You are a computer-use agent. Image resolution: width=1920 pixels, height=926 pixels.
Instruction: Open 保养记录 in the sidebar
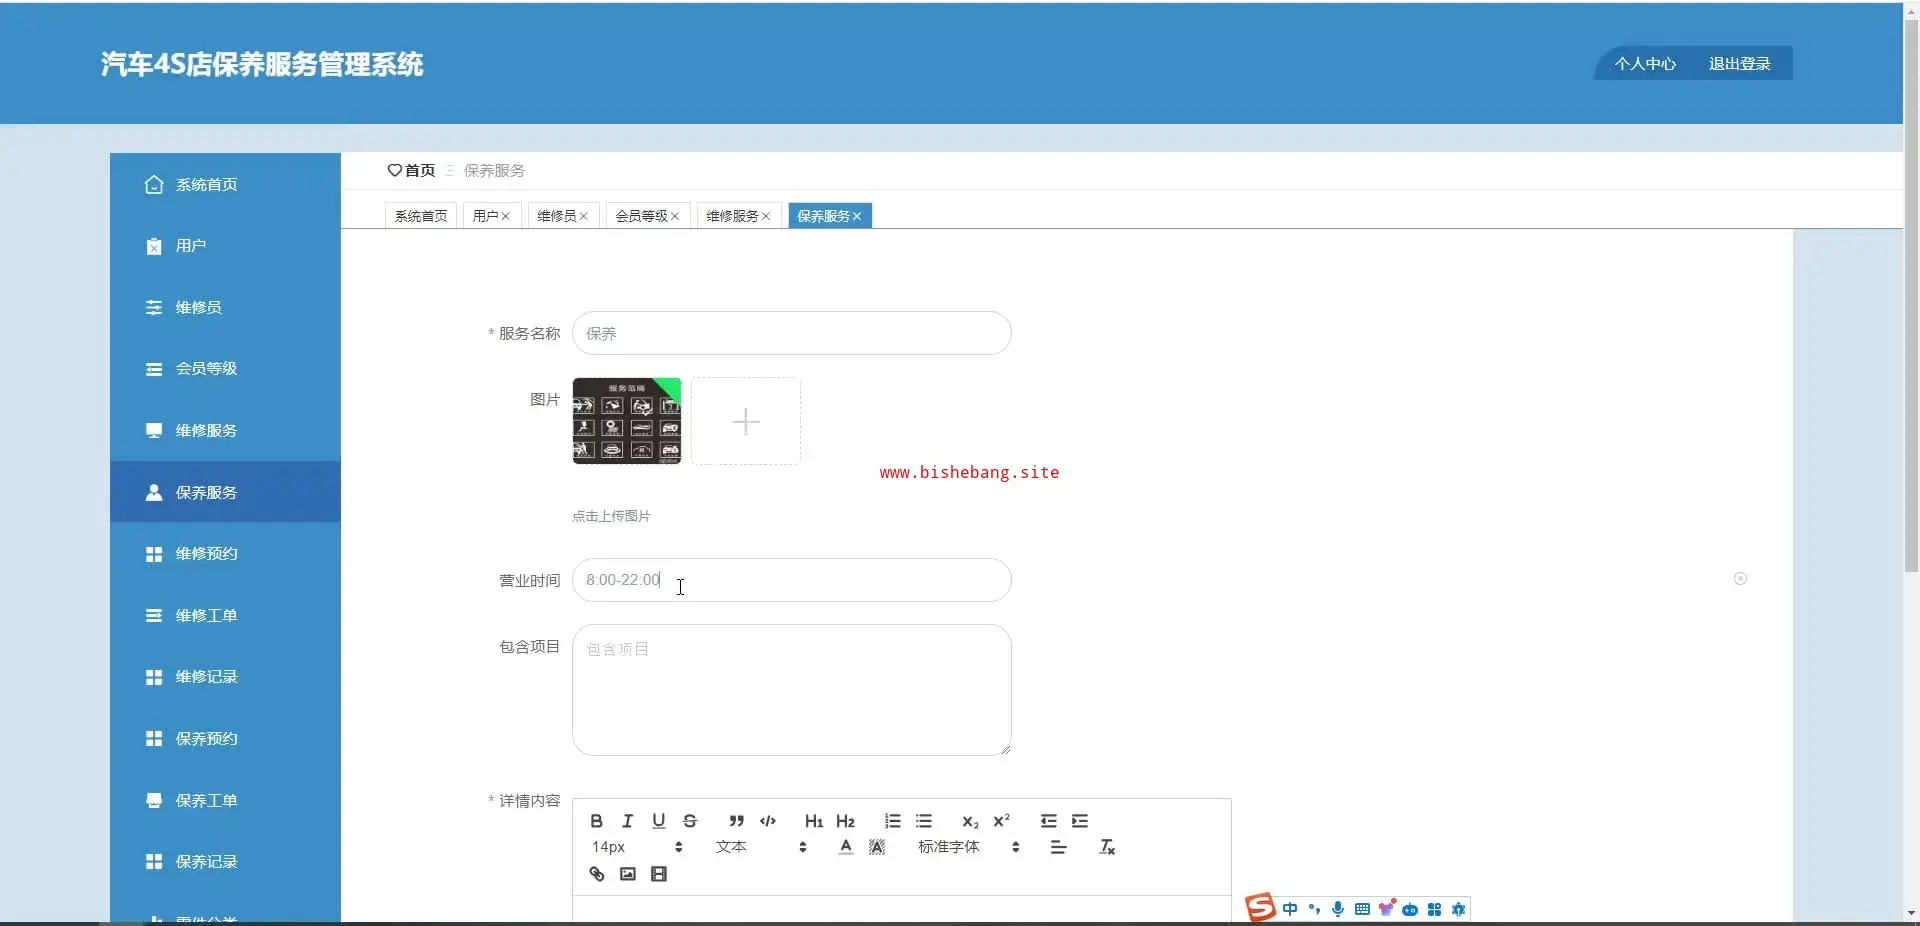tap(225, 862)
